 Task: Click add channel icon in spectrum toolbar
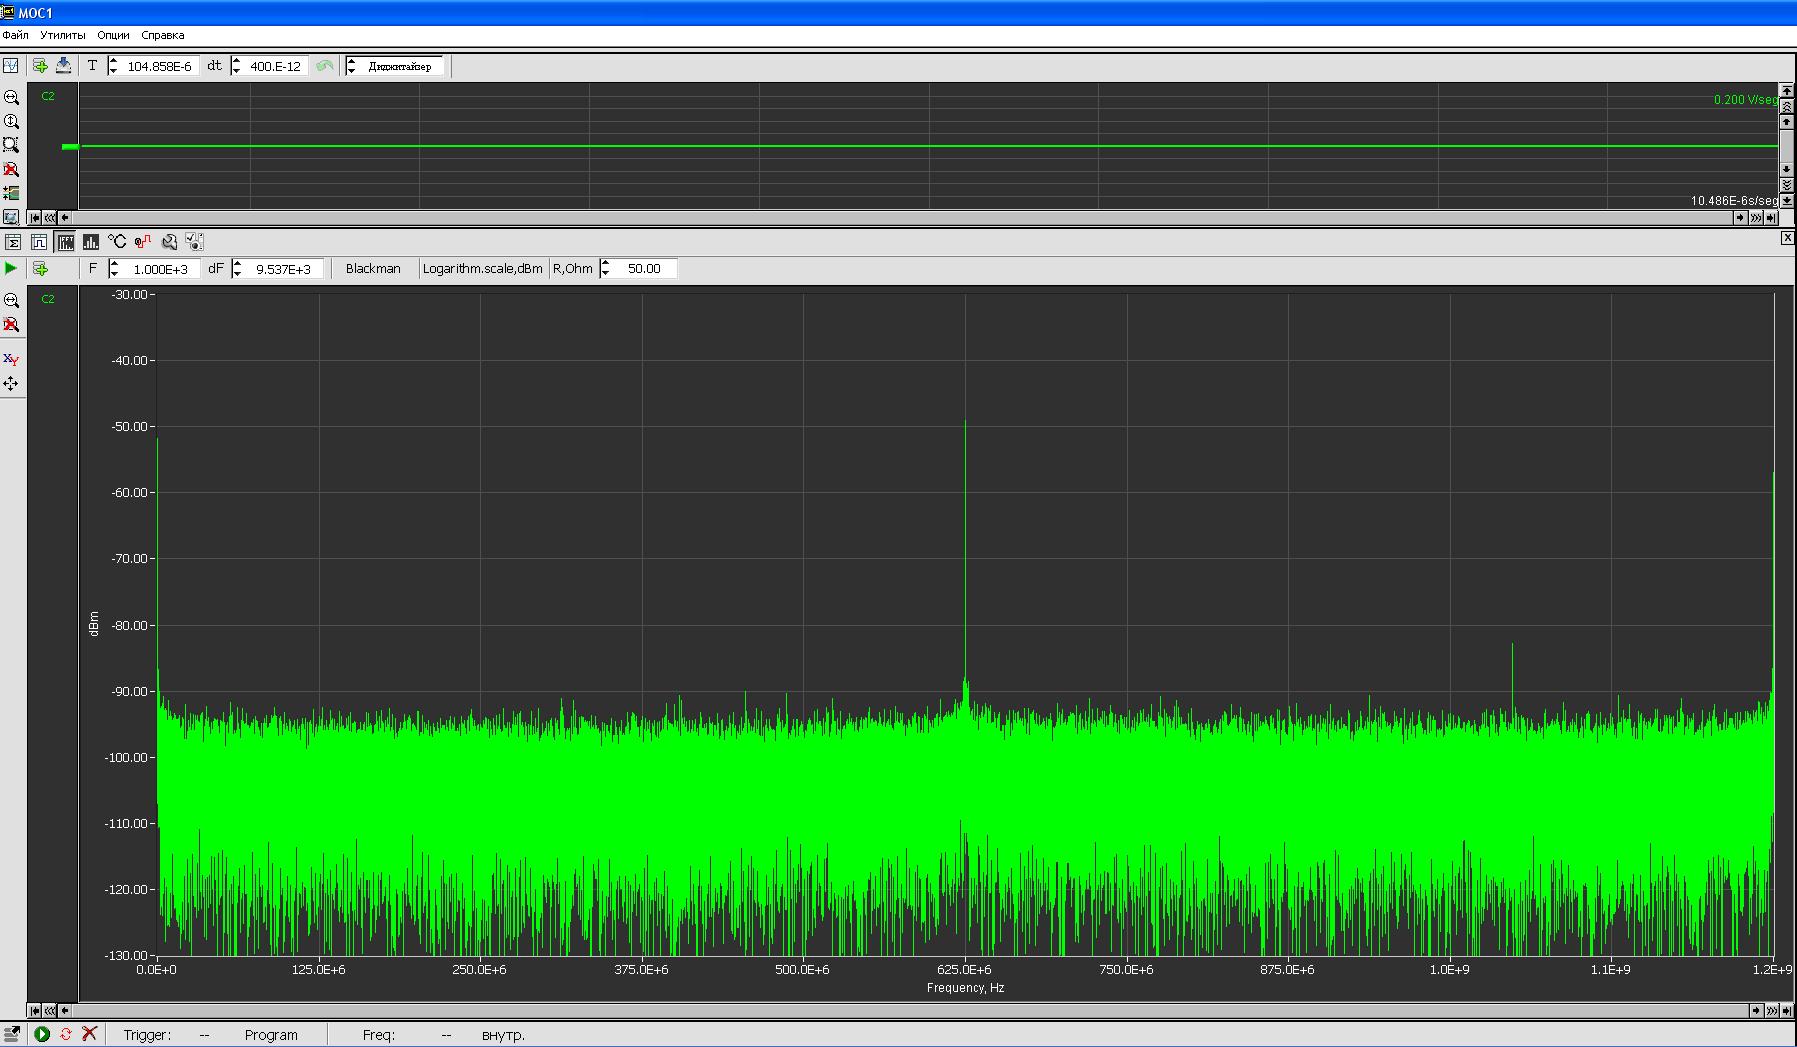point(40,269)
